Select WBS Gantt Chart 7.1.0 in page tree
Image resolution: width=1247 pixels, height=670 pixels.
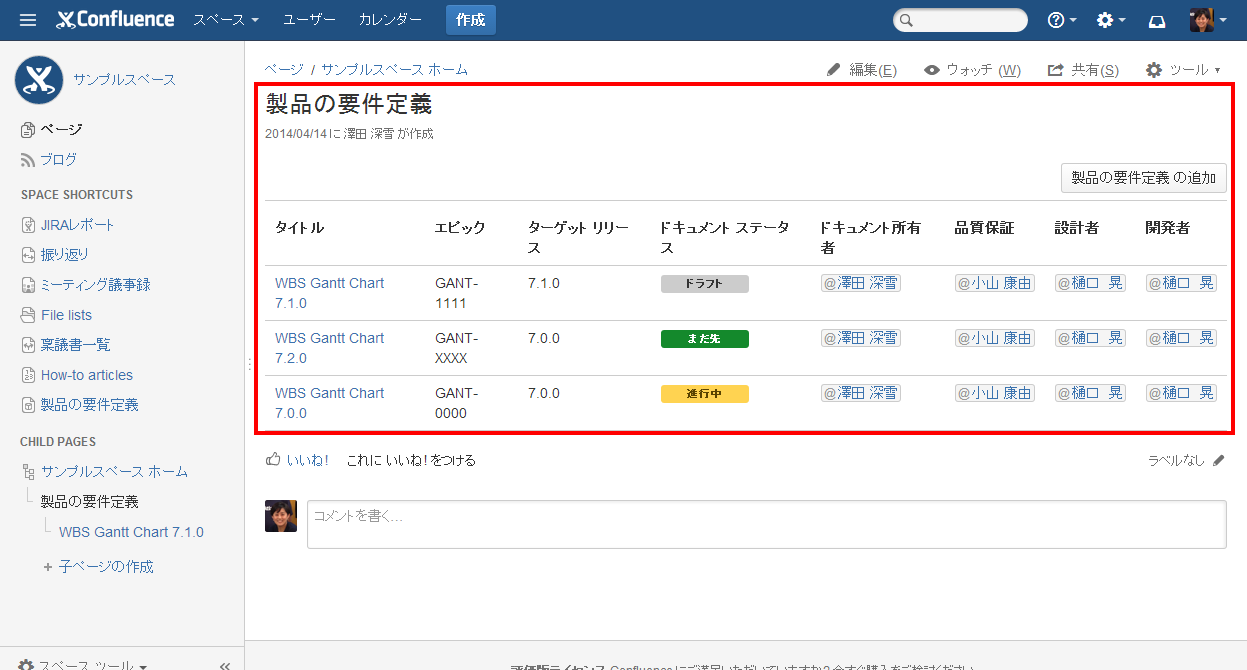[x=131, y=532]
